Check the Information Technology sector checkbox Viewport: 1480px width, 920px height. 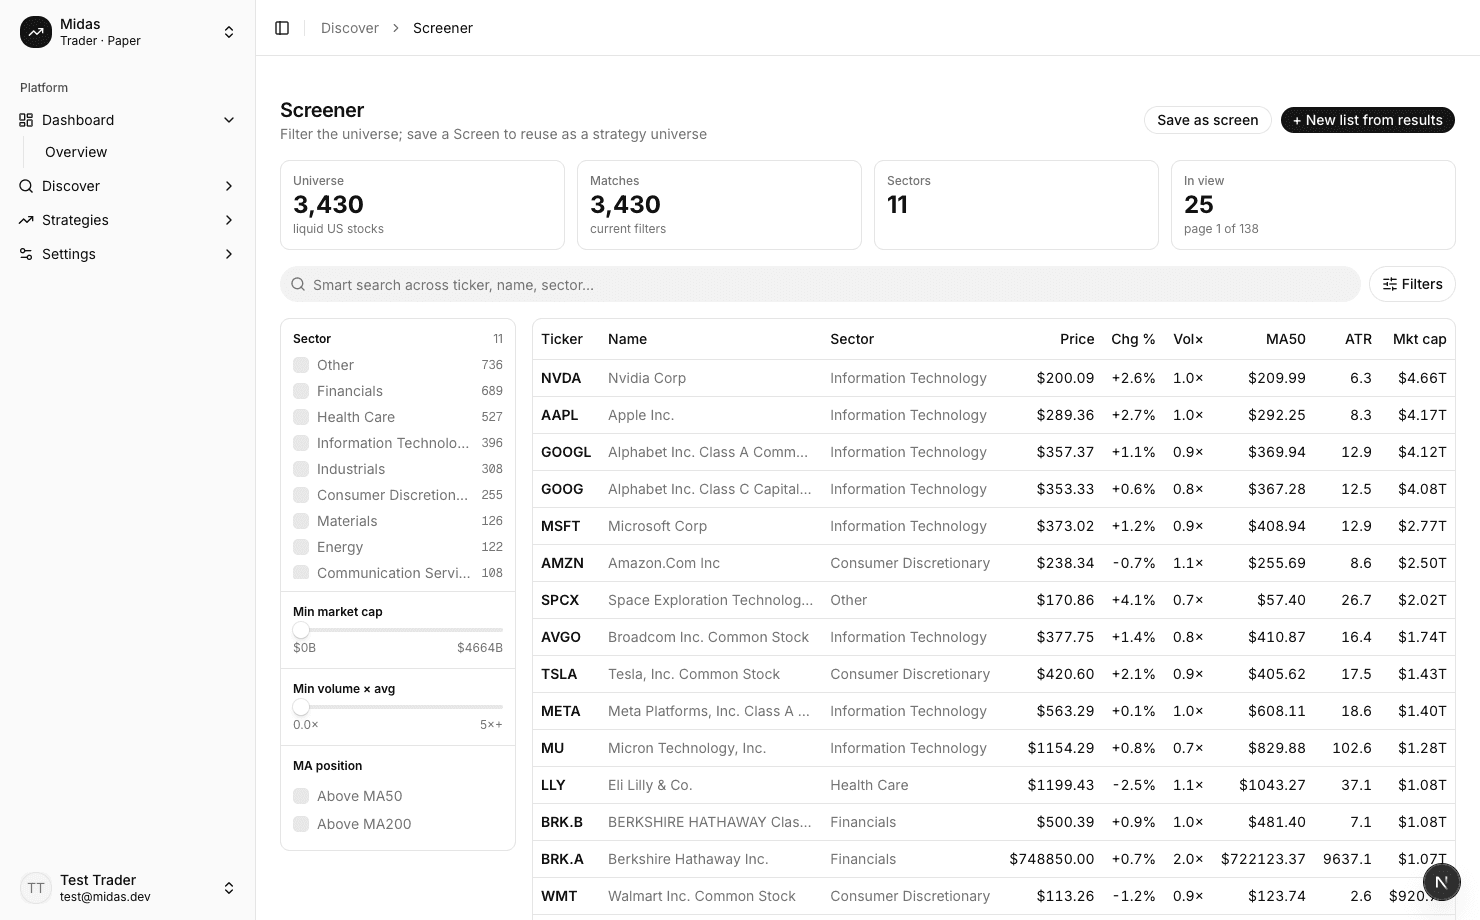(x=301, y=443)
